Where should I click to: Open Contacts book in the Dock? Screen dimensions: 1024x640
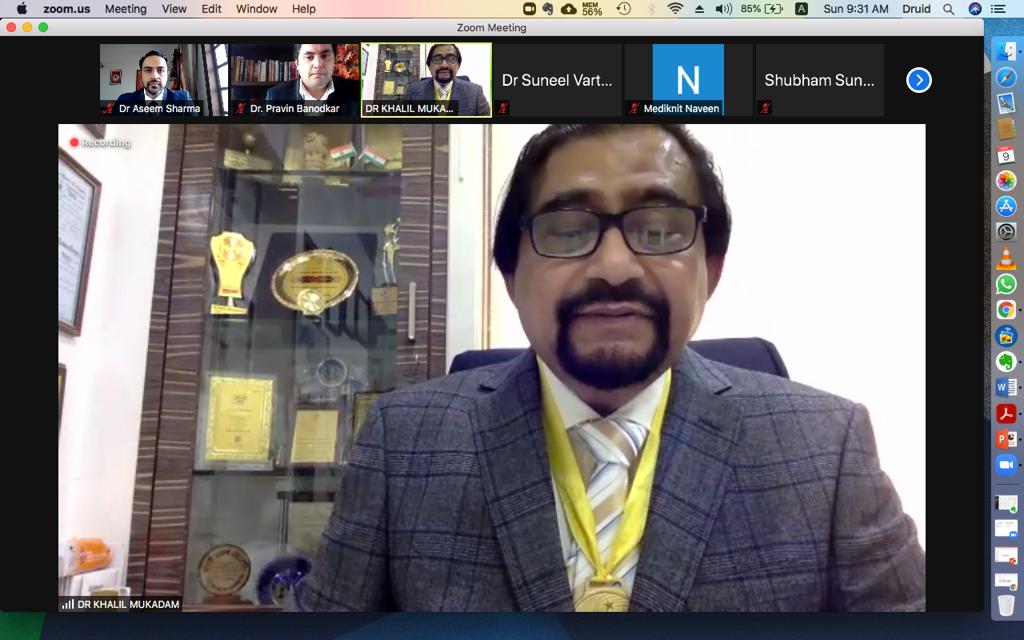click(1006, 129)
